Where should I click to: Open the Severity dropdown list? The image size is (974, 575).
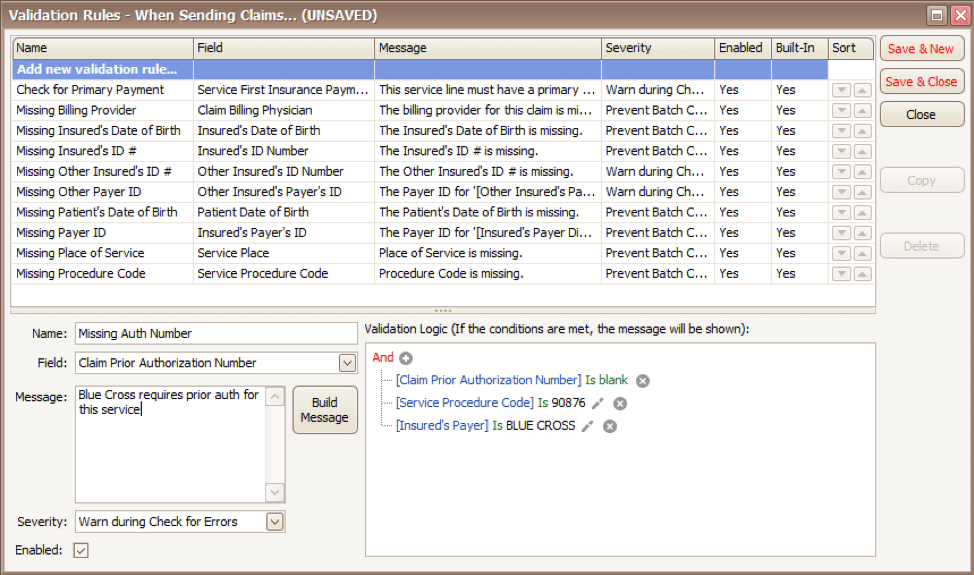275,522
